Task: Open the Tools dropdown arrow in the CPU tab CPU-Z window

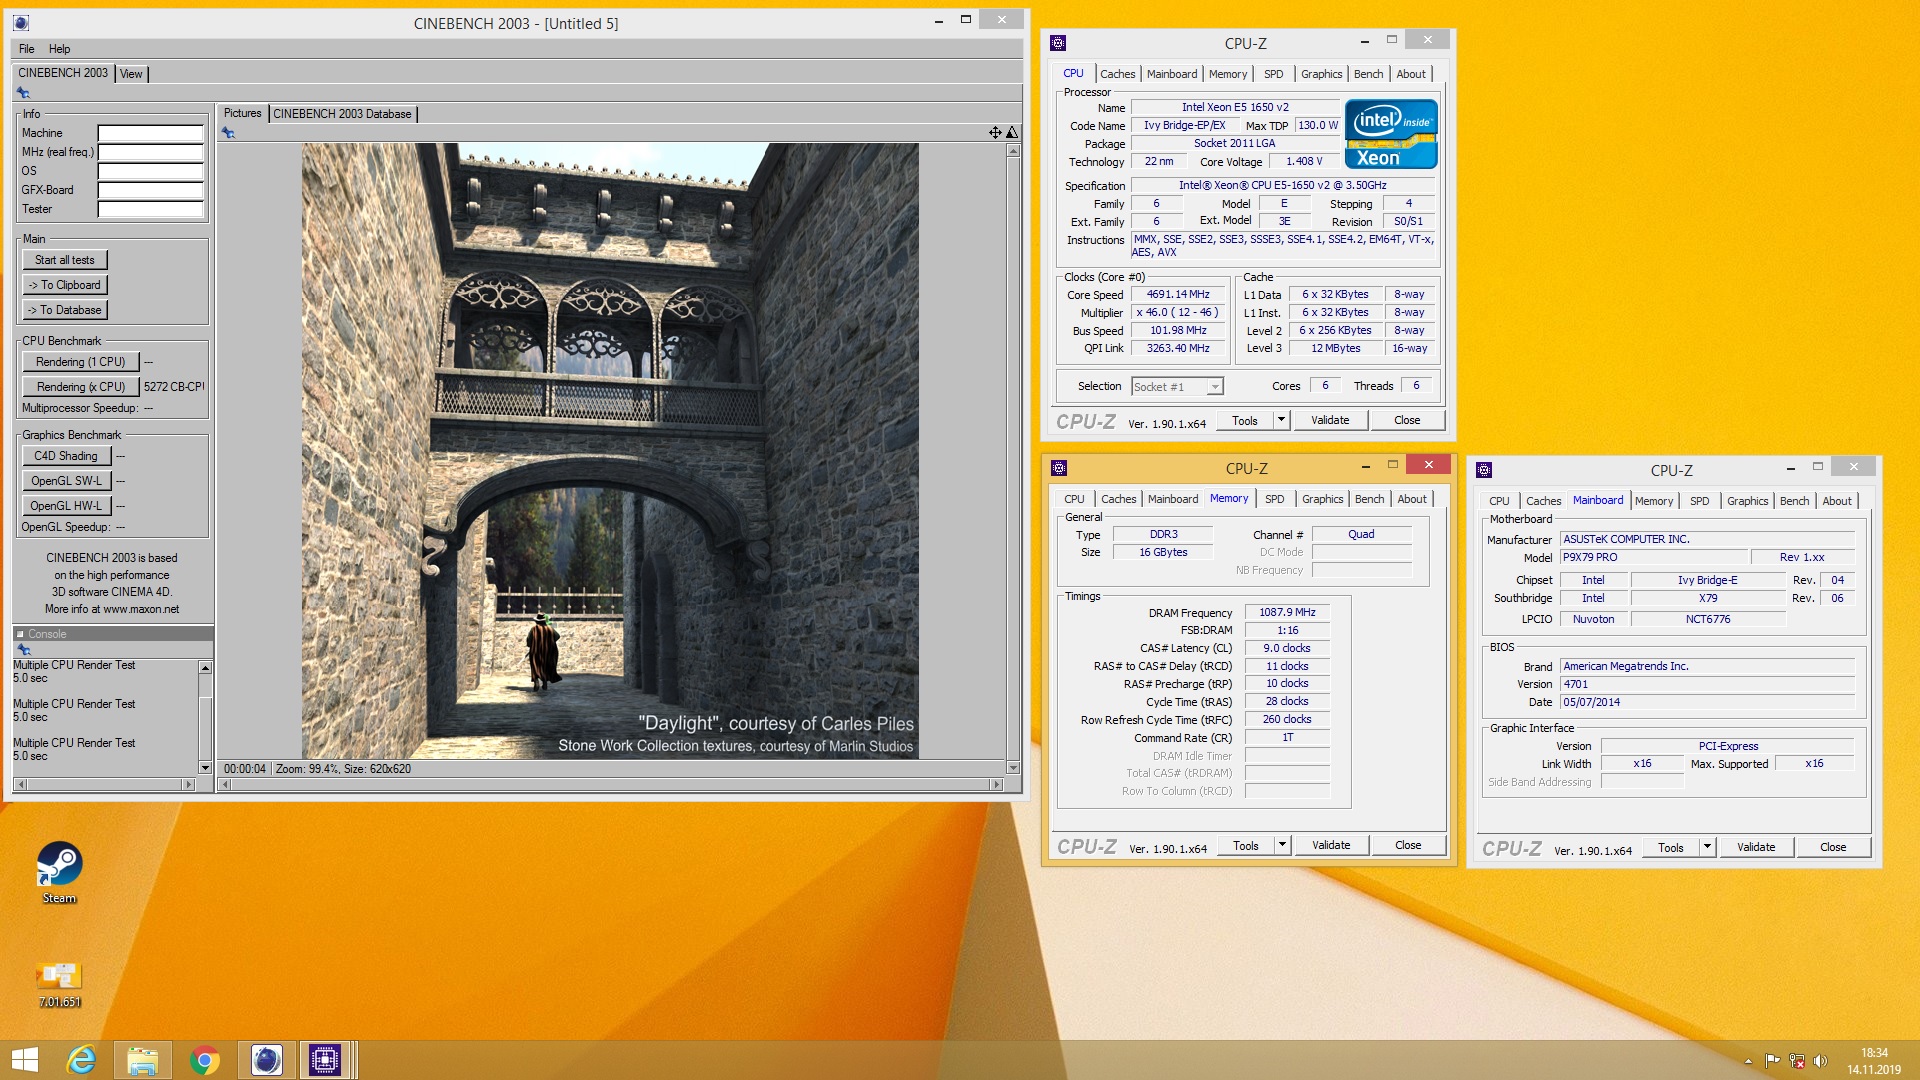Action: coord(1281,420)
